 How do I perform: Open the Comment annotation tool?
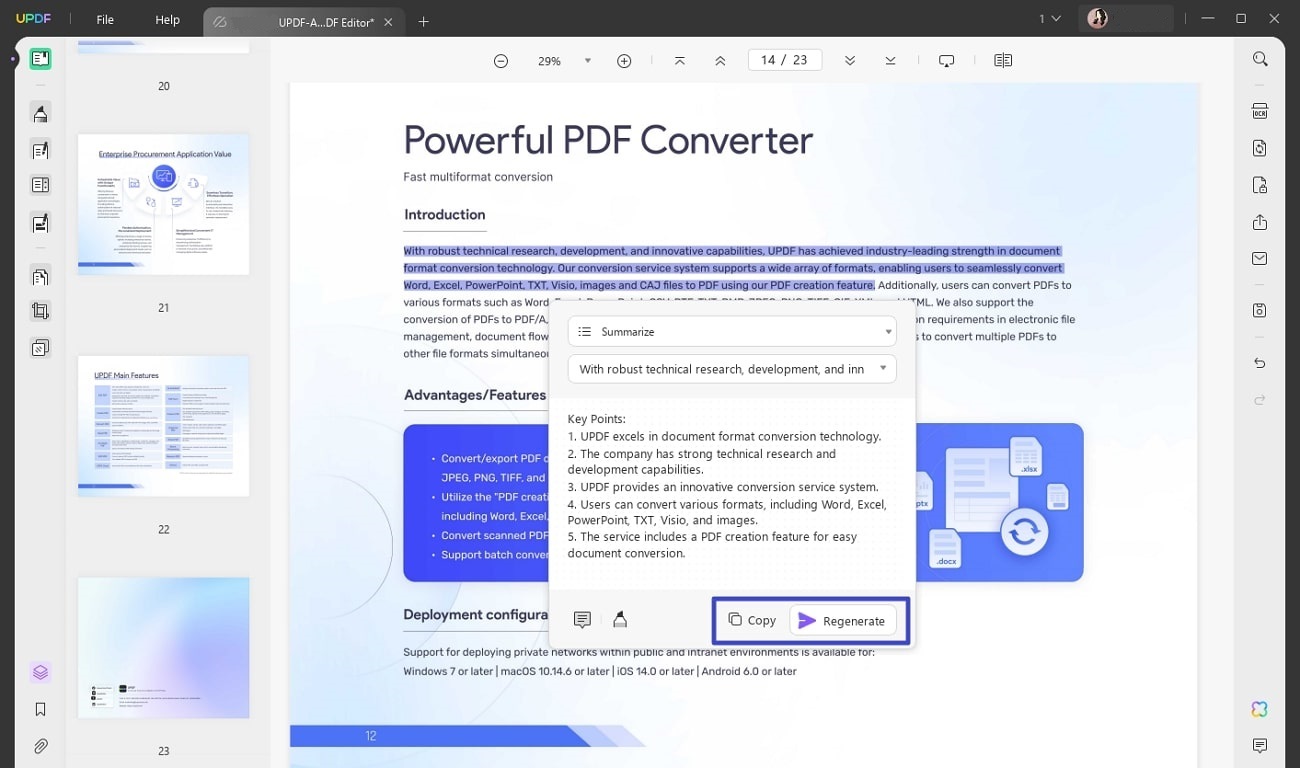(40, 113)
